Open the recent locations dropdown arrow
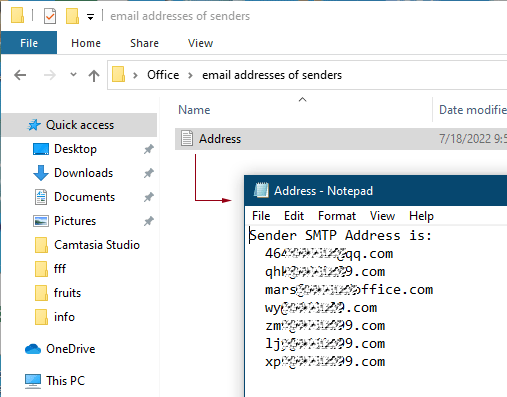 coord(73,74)
